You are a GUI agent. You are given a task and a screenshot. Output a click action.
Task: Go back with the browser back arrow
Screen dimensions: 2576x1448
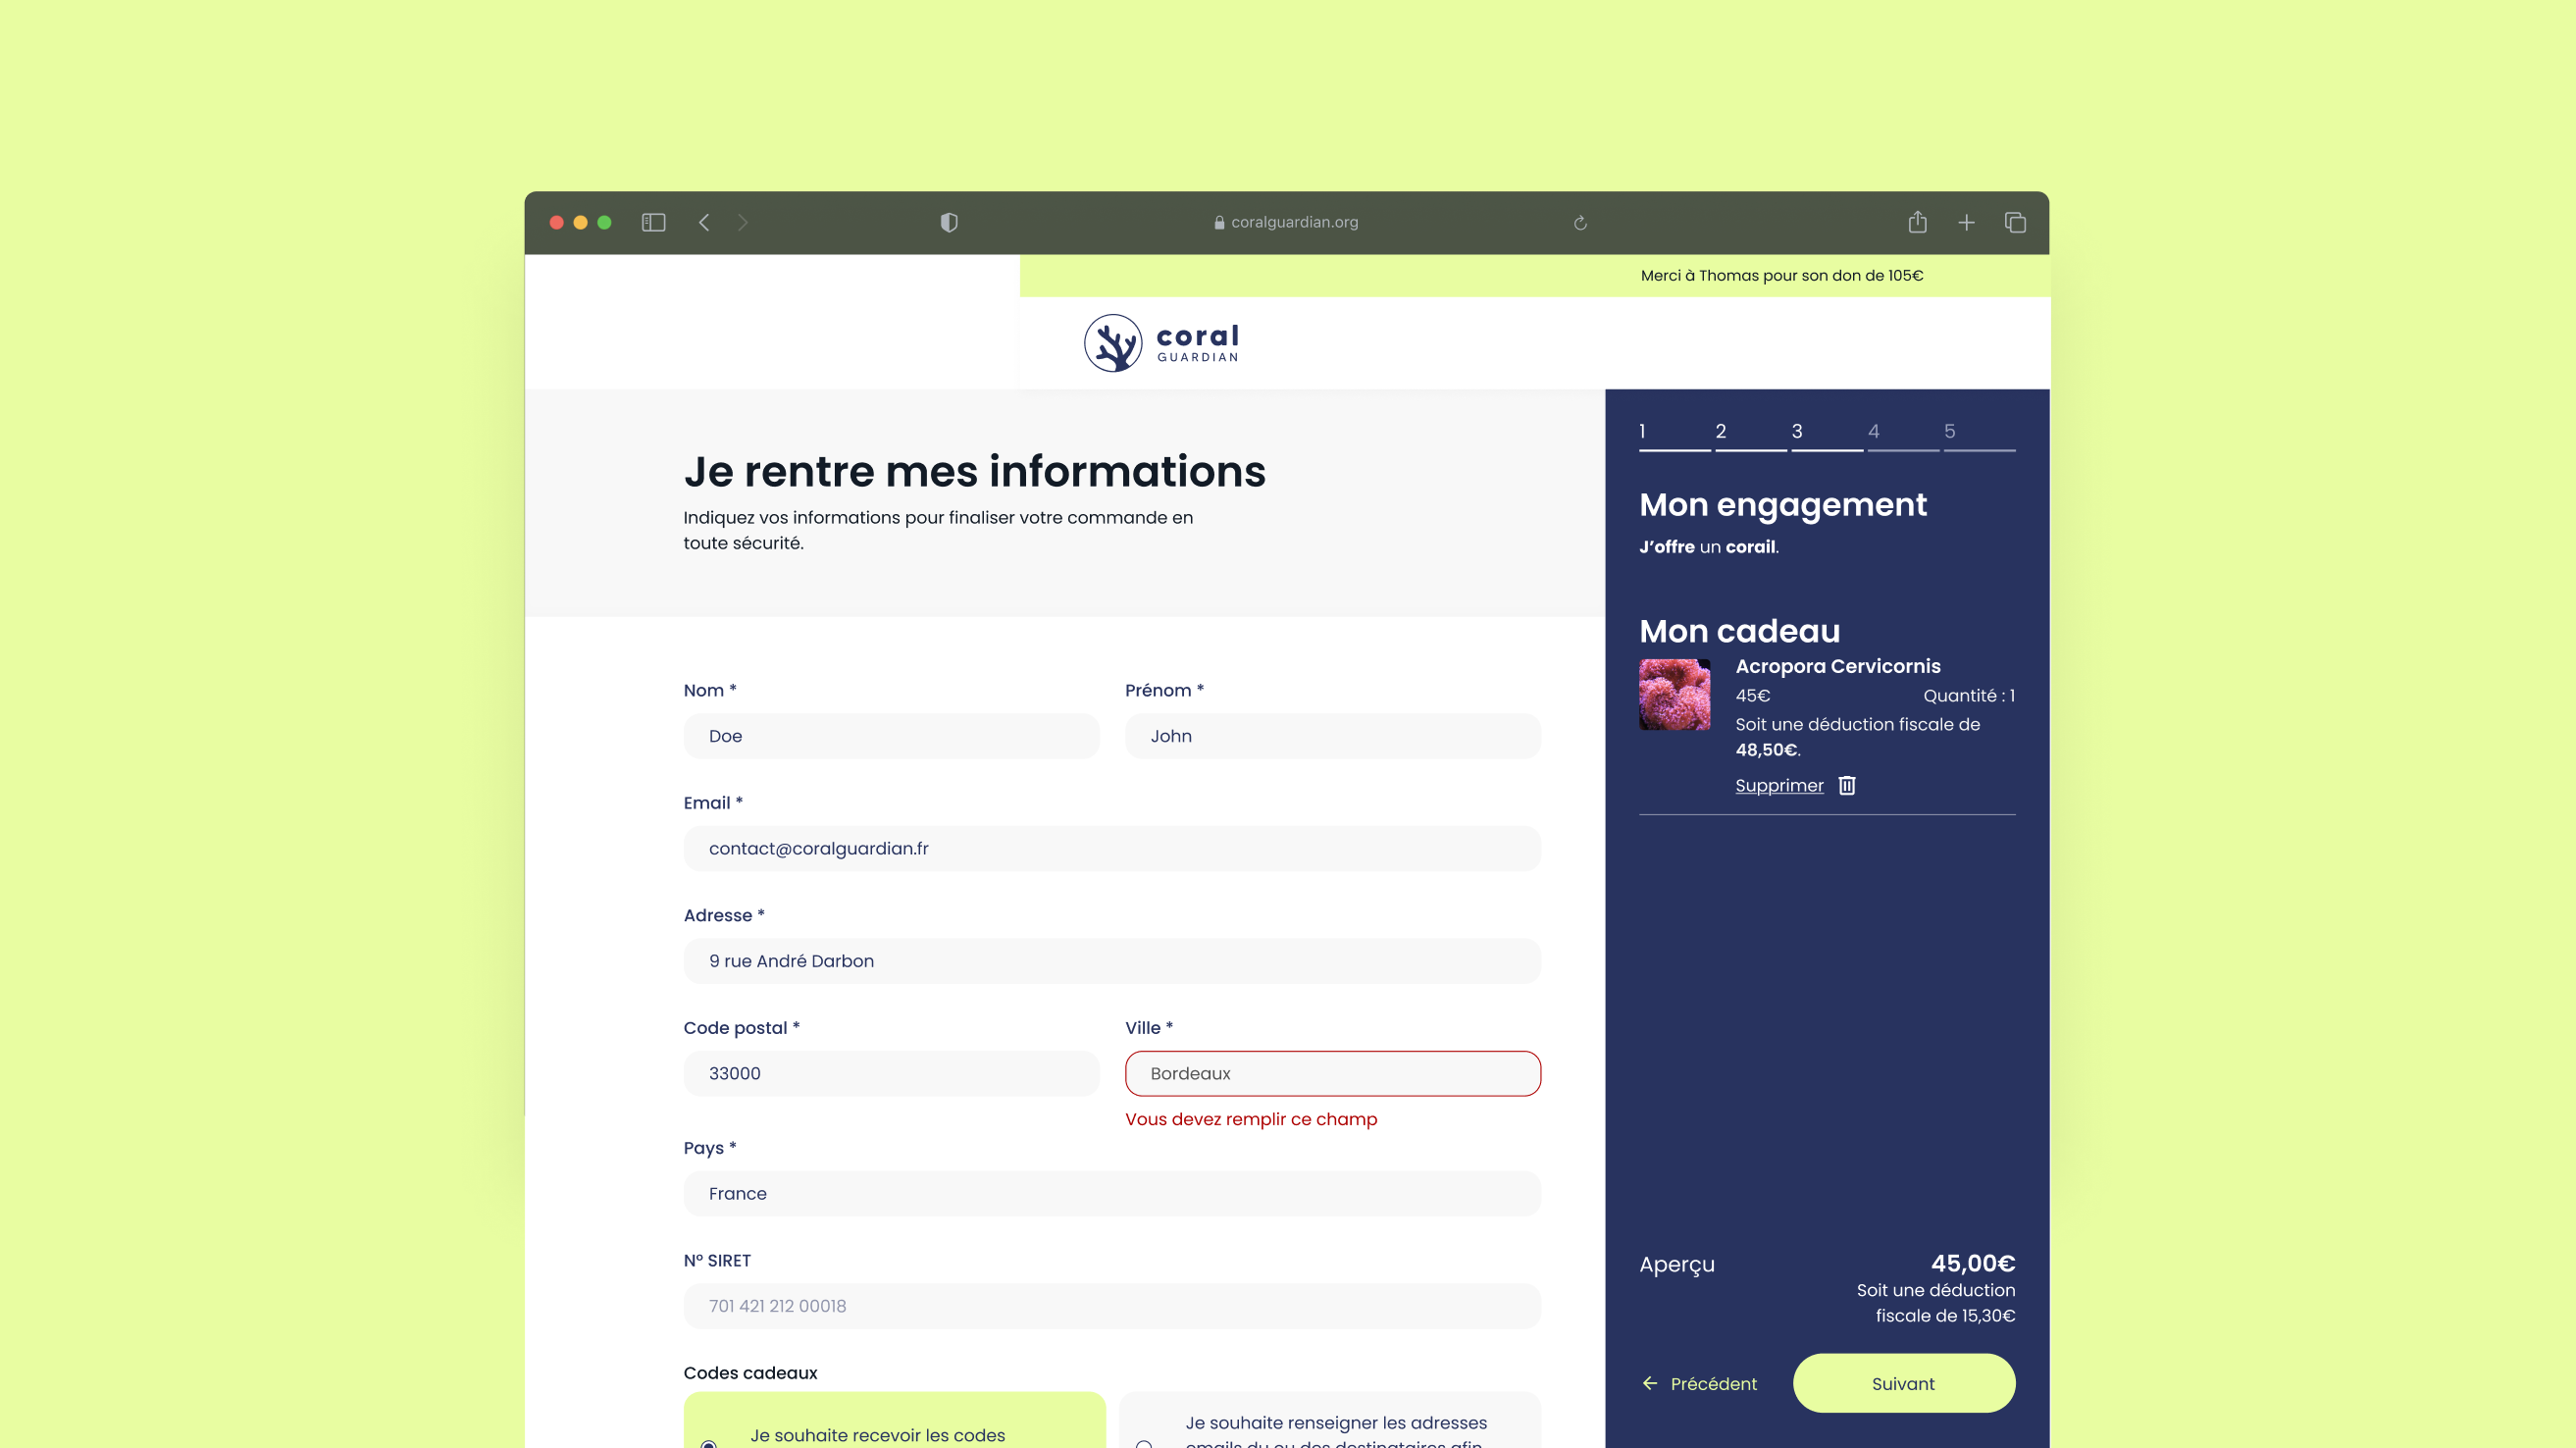(704, 222)
